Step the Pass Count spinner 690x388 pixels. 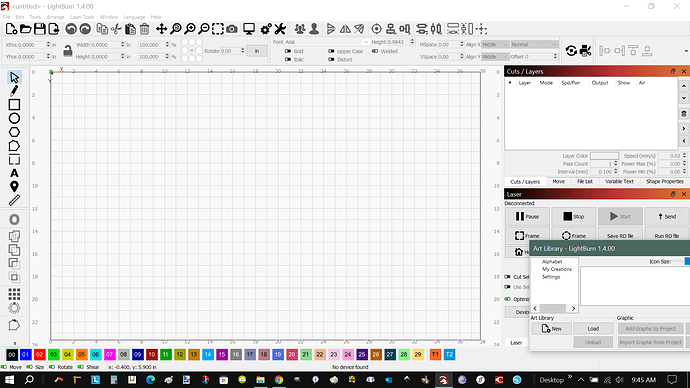click(x=616, y=164)
